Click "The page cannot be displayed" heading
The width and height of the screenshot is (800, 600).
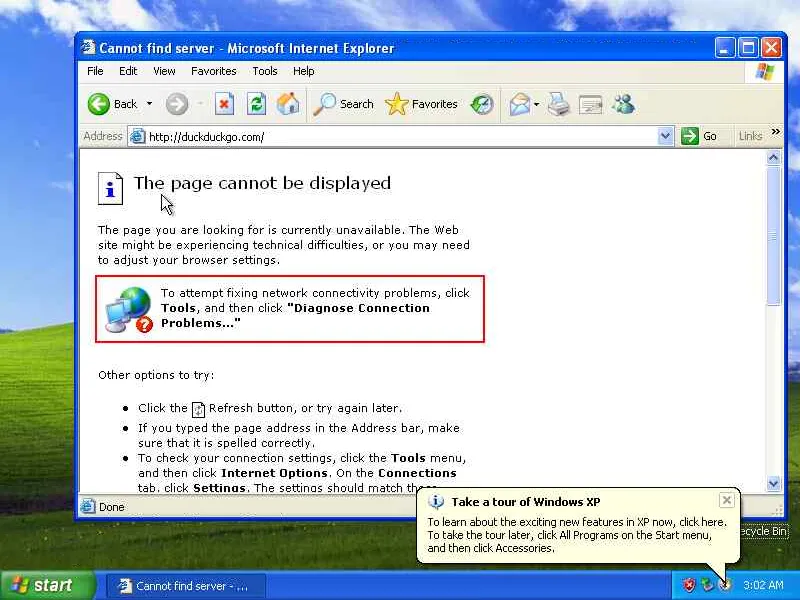(x=262, y=183)
